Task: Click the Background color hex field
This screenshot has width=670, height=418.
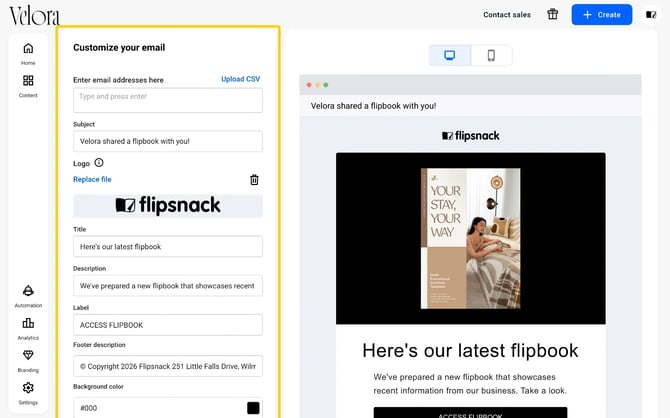Action: coord(168,408)
